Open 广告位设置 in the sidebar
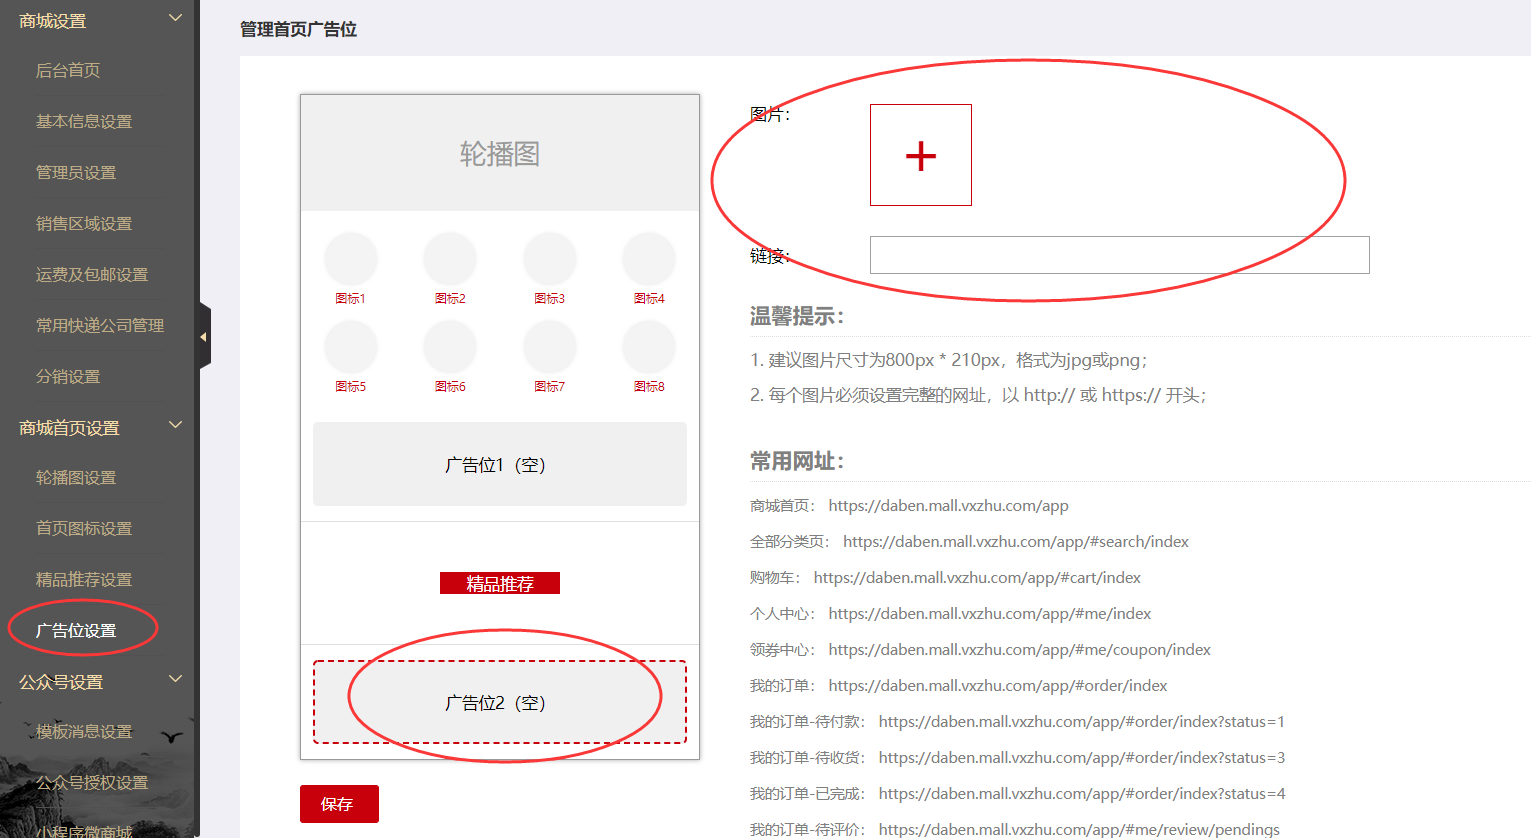1531x838 pixels. pyautogui.click(x=76, y=630)
